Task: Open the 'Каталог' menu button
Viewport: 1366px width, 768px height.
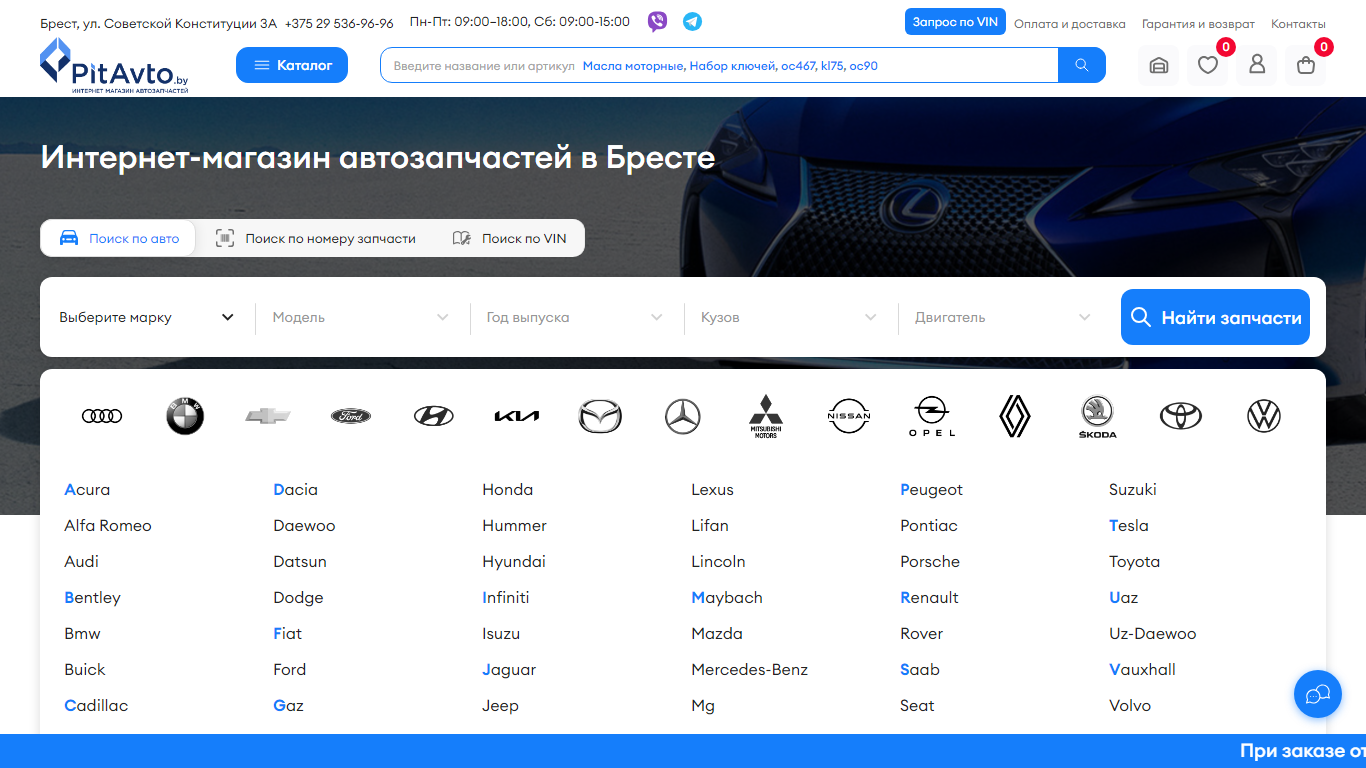Action: point(292,65)
